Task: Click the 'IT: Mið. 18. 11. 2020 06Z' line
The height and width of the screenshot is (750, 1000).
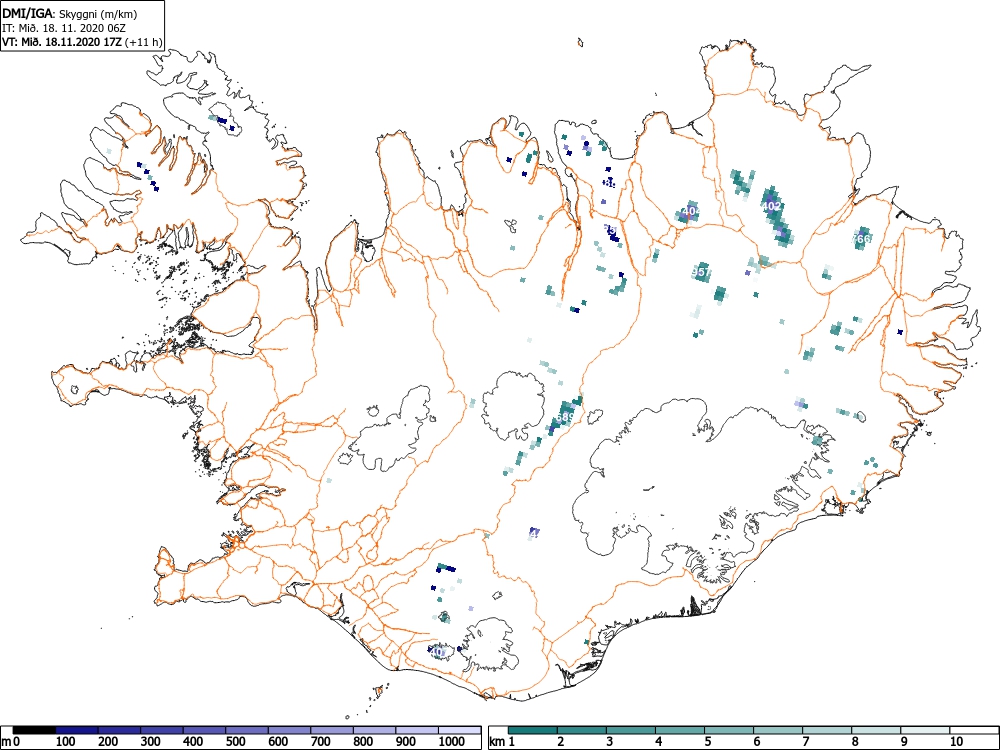Action: (63, 28)
